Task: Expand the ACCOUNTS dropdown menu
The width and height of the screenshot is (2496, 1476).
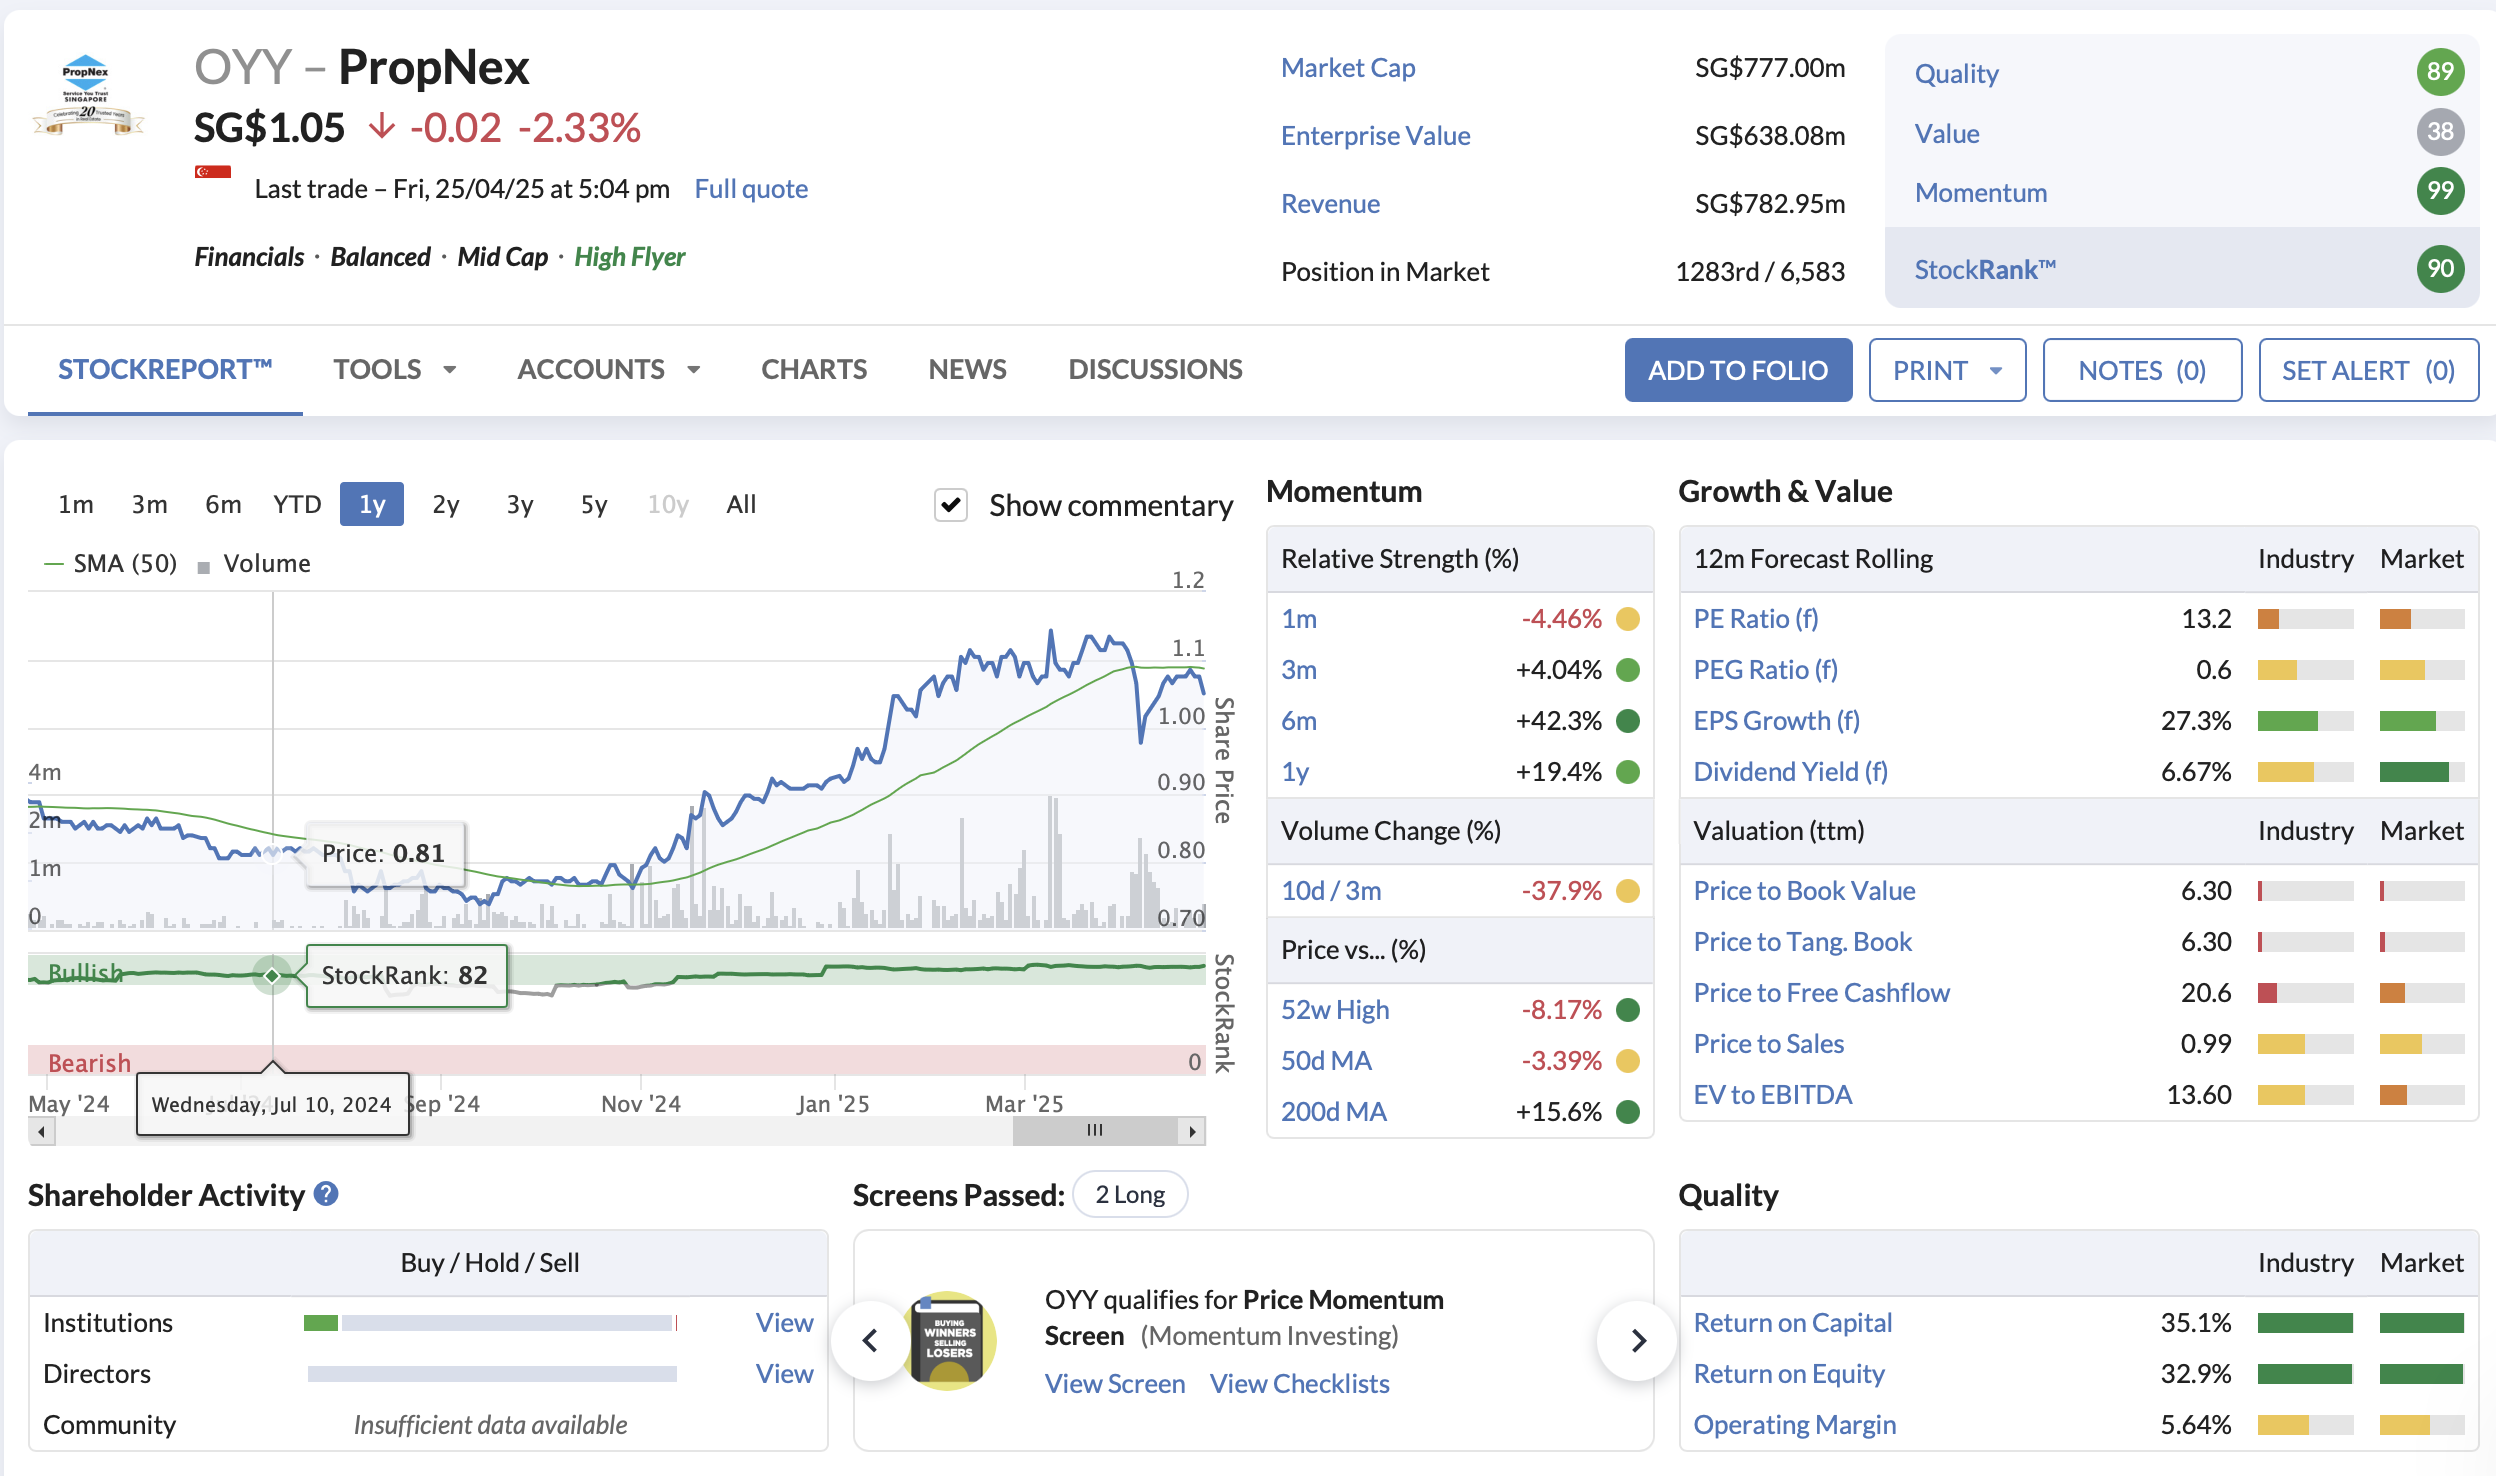Action: point(608,370)
